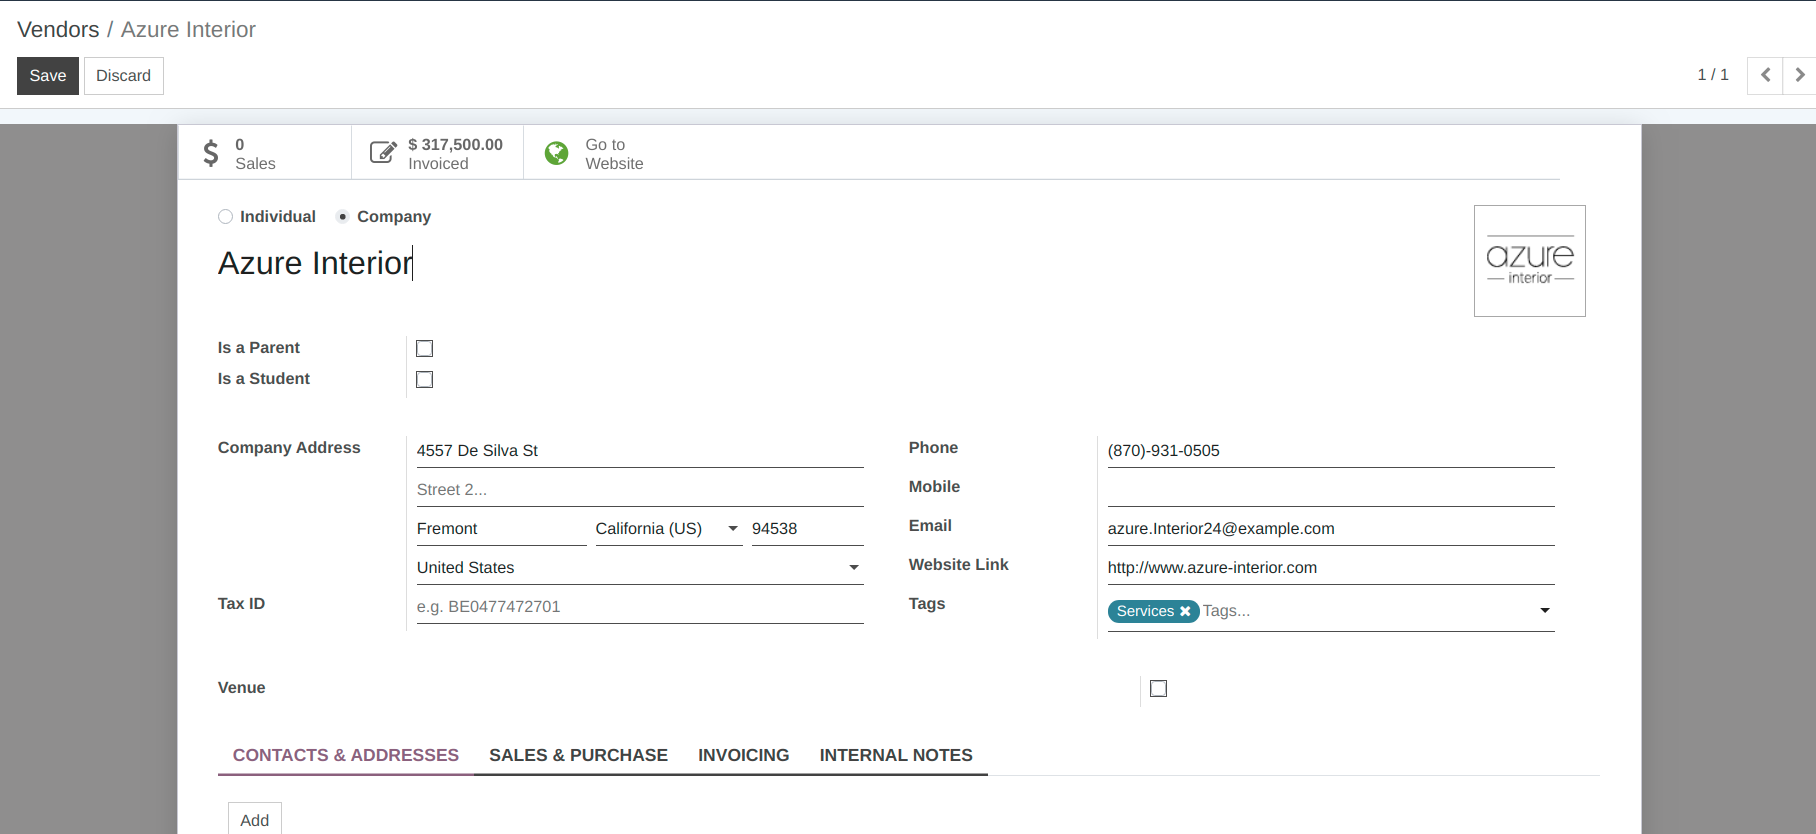Switch to Contacts & Addresses tab
This screenshot has height=834, width=1816.
coord(346,755)
